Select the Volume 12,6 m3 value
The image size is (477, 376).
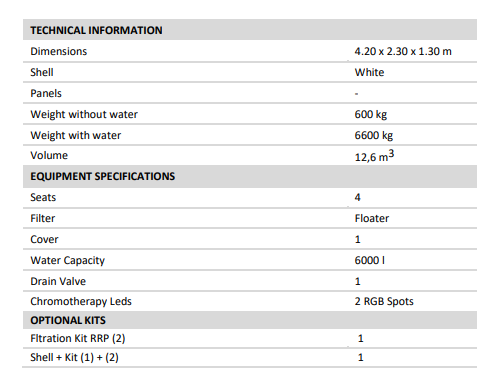(374, 156)
